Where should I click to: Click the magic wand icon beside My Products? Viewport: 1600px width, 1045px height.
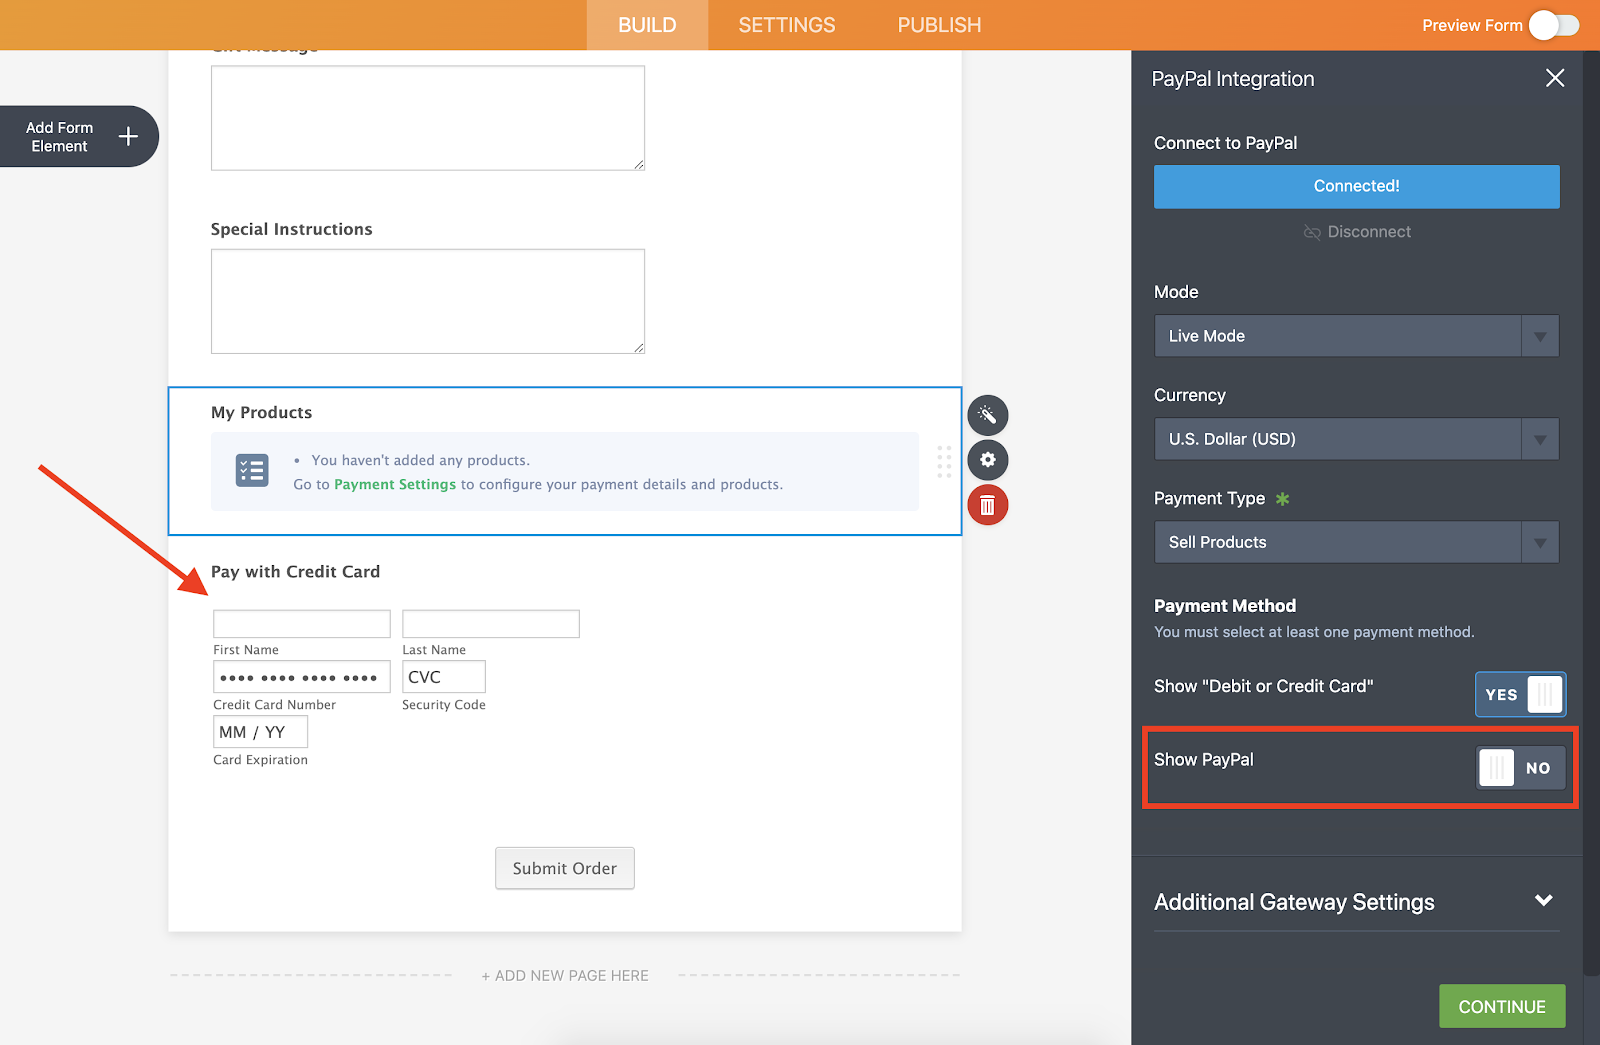click(x=987, y=415)
